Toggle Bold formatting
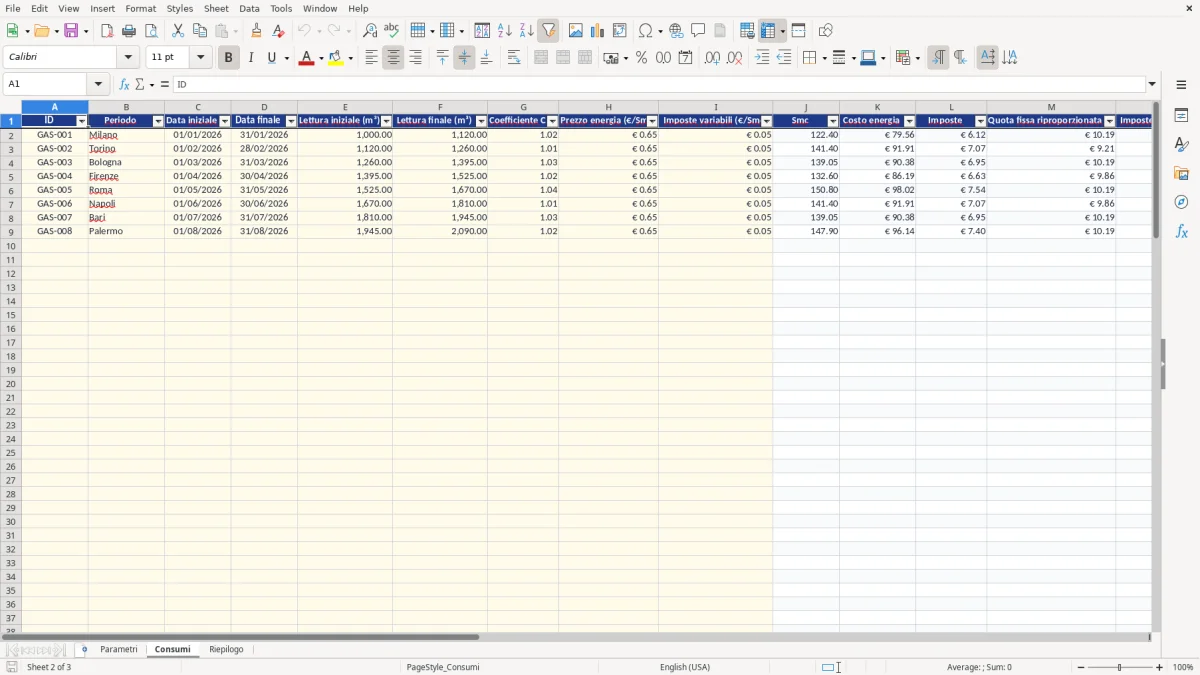The image size is (1200, 675). (228, 58)
